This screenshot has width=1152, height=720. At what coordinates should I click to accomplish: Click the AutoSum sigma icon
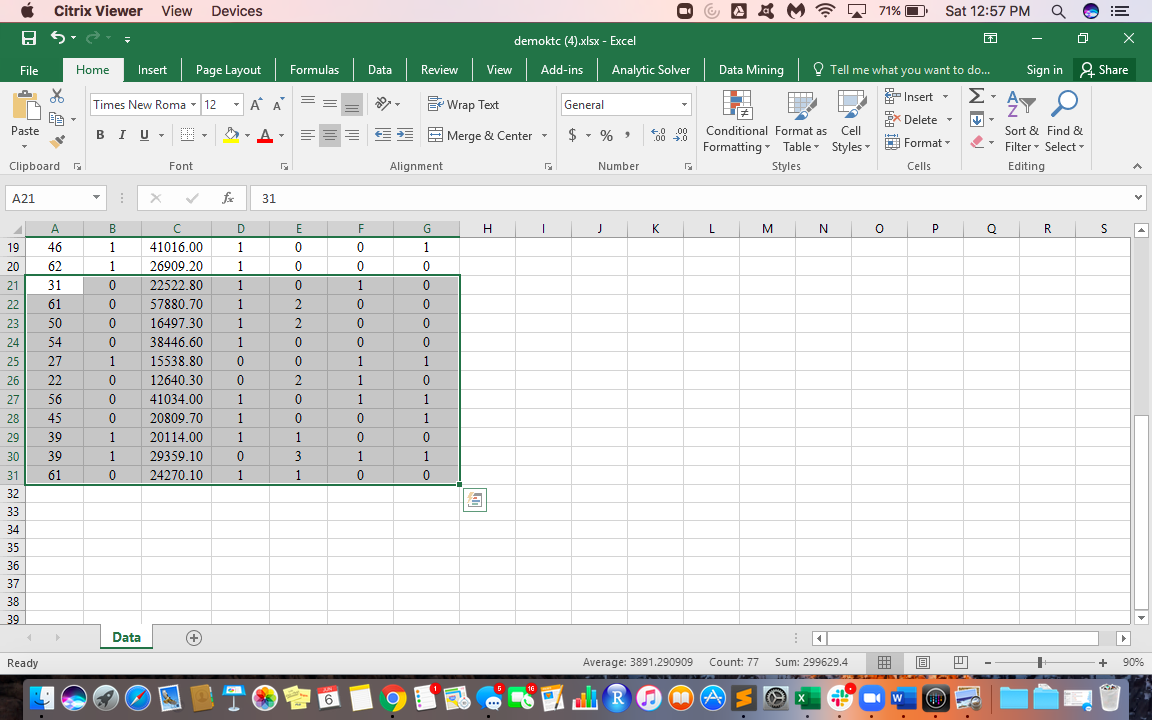(x=976, y=96)
